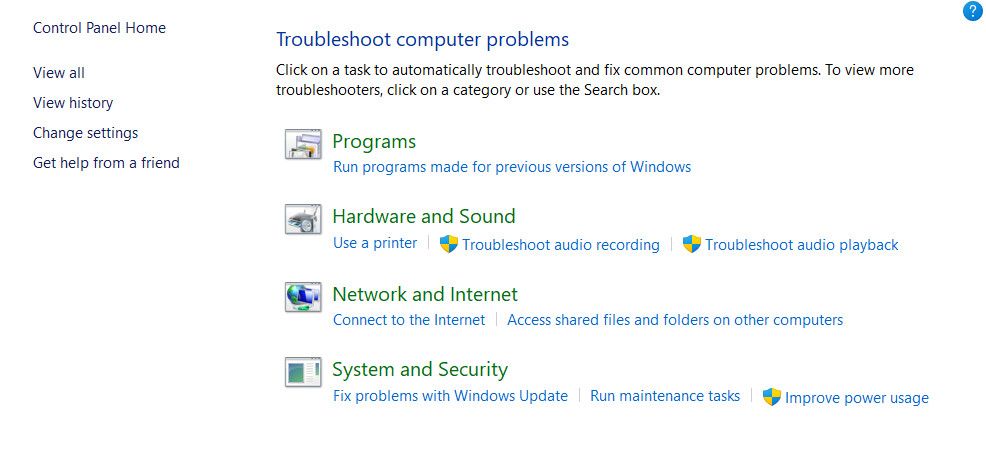Open Change settings in the sidebar
The image size is (986, 475).
pos(86,133)
